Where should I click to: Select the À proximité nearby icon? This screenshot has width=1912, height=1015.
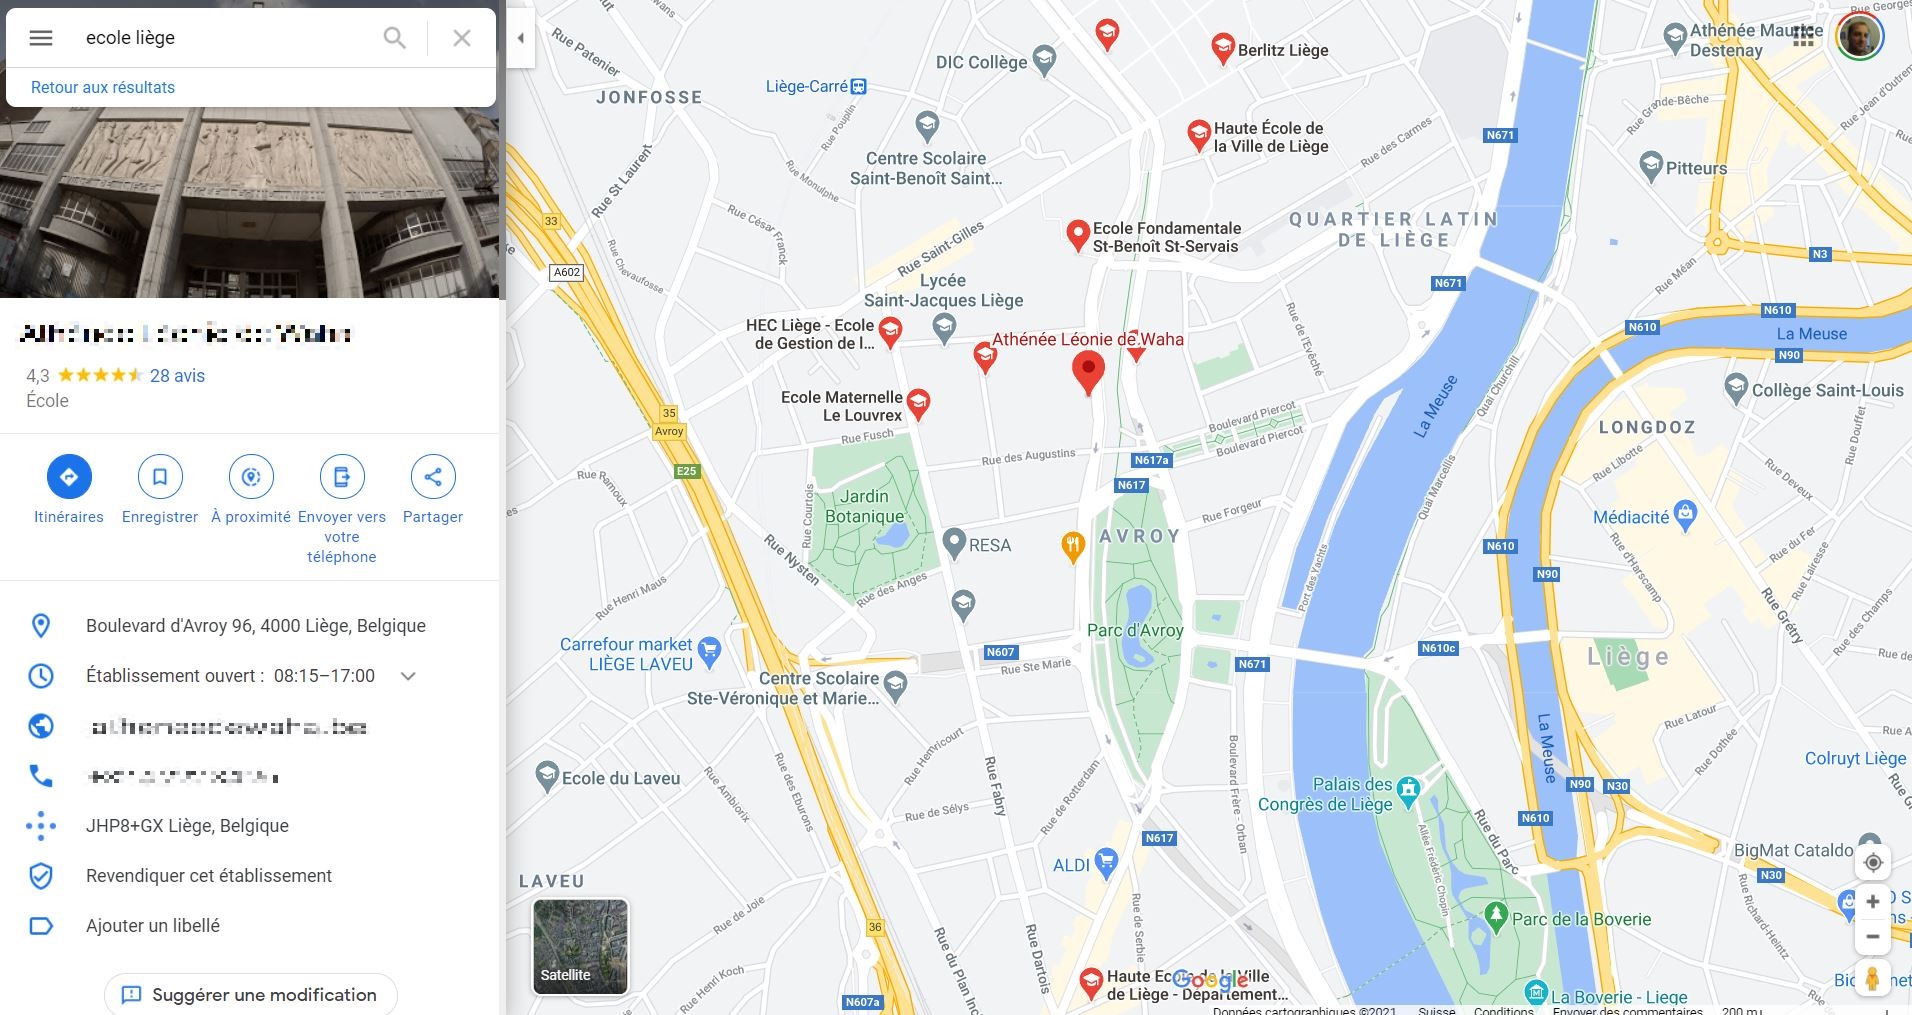(x=251, y=476)
